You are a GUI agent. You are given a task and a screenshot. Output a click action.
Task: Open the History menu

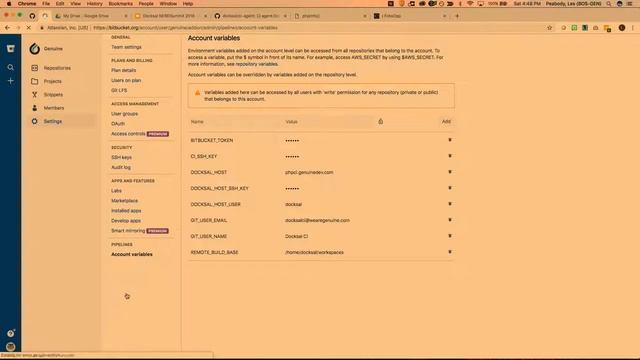94,4
